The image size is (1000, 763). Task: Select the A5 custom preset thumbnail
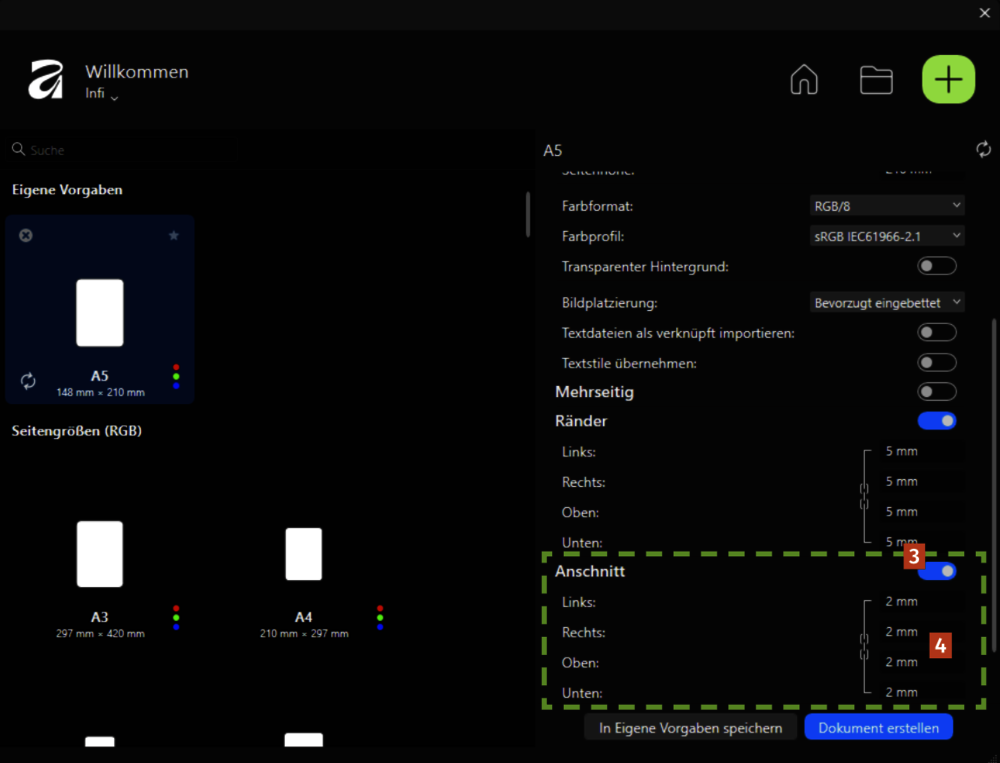99,313
